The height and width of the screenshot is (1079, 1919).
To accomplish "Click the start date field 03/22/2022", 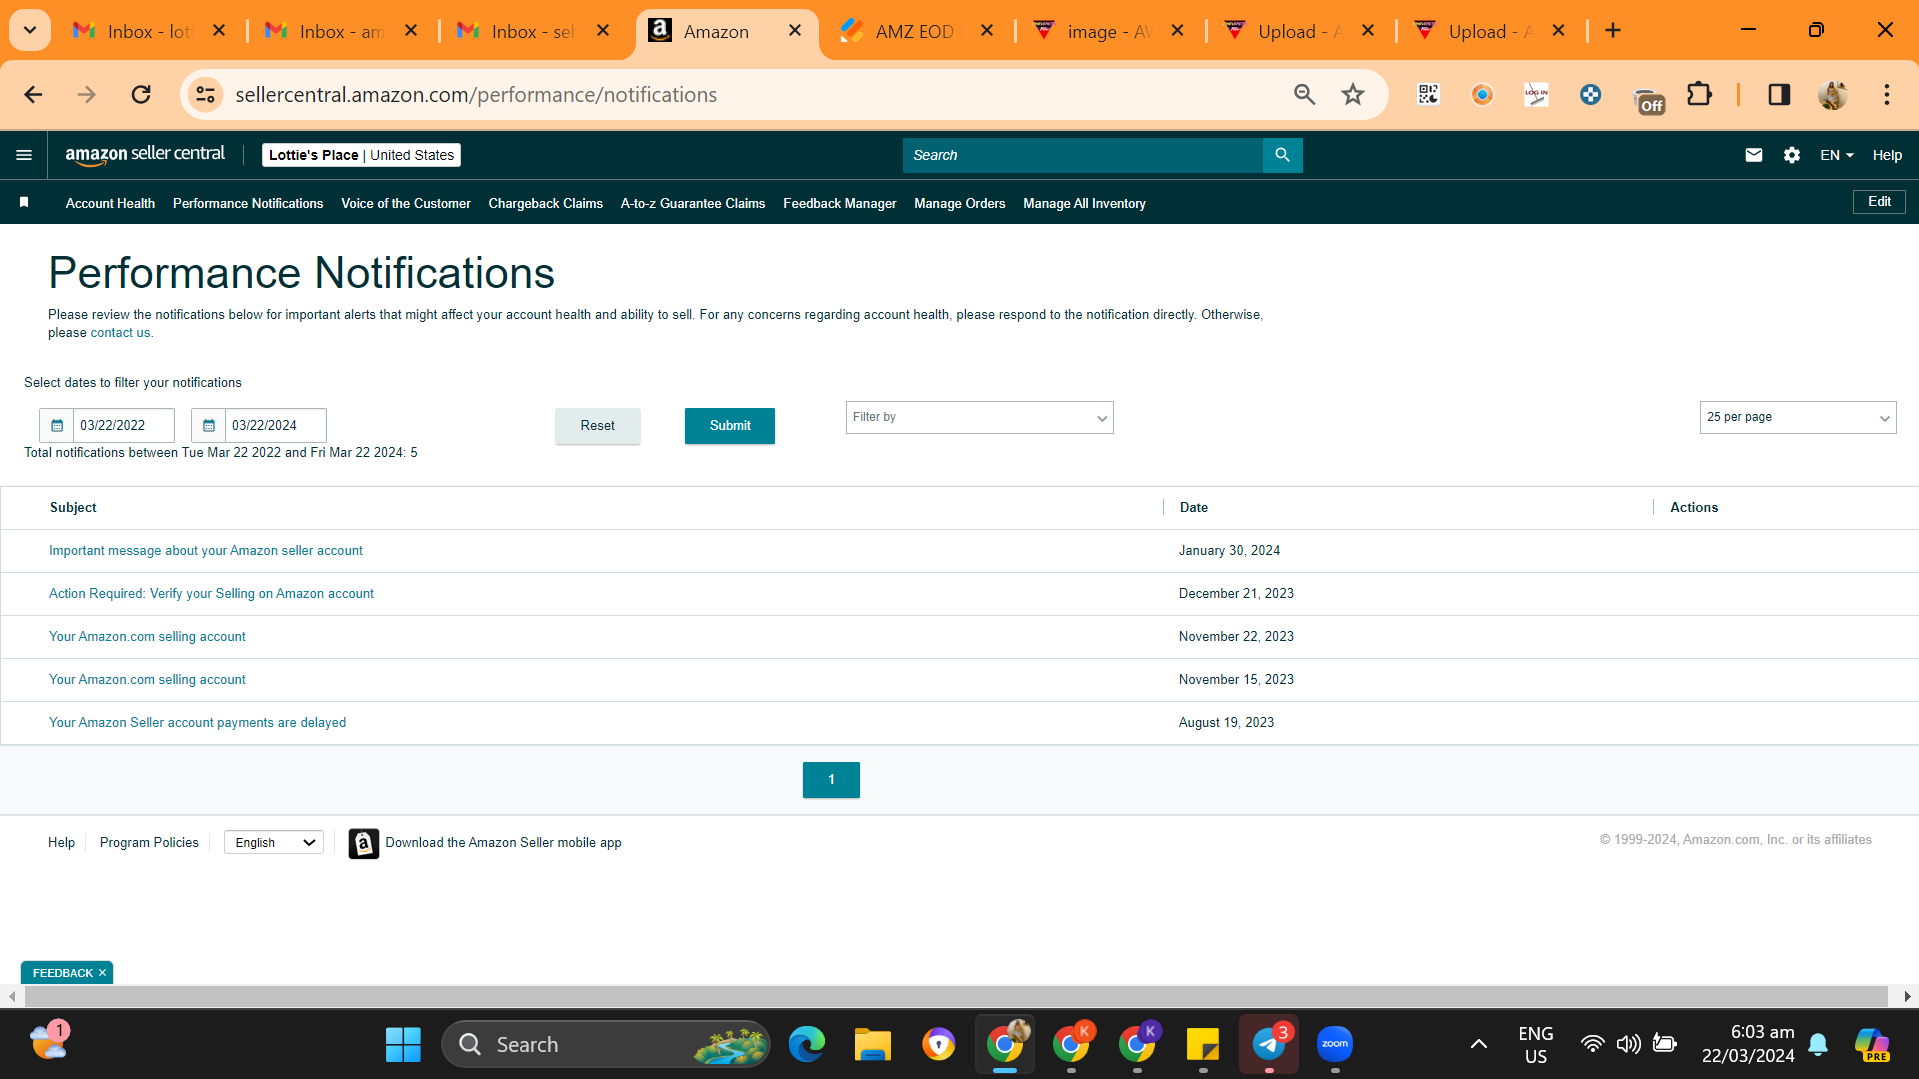I will [124, 425].
